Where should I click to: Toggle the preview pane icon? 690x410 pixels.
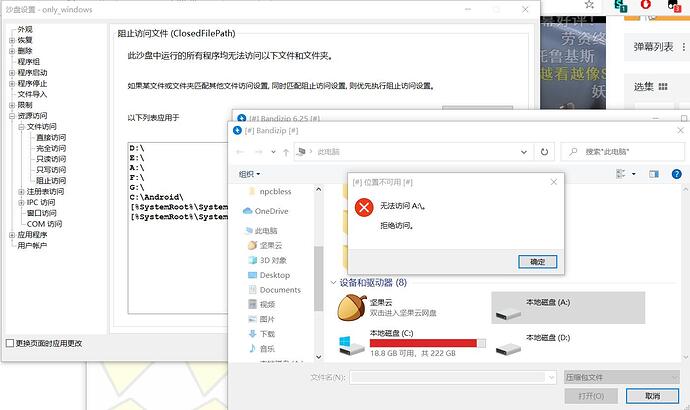654,174
